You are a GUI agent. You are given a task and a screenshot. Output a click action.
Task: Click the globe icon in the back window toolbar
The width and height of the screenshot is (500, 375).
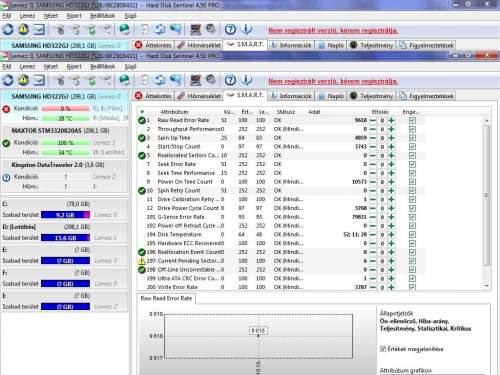[x=125, y=30]
